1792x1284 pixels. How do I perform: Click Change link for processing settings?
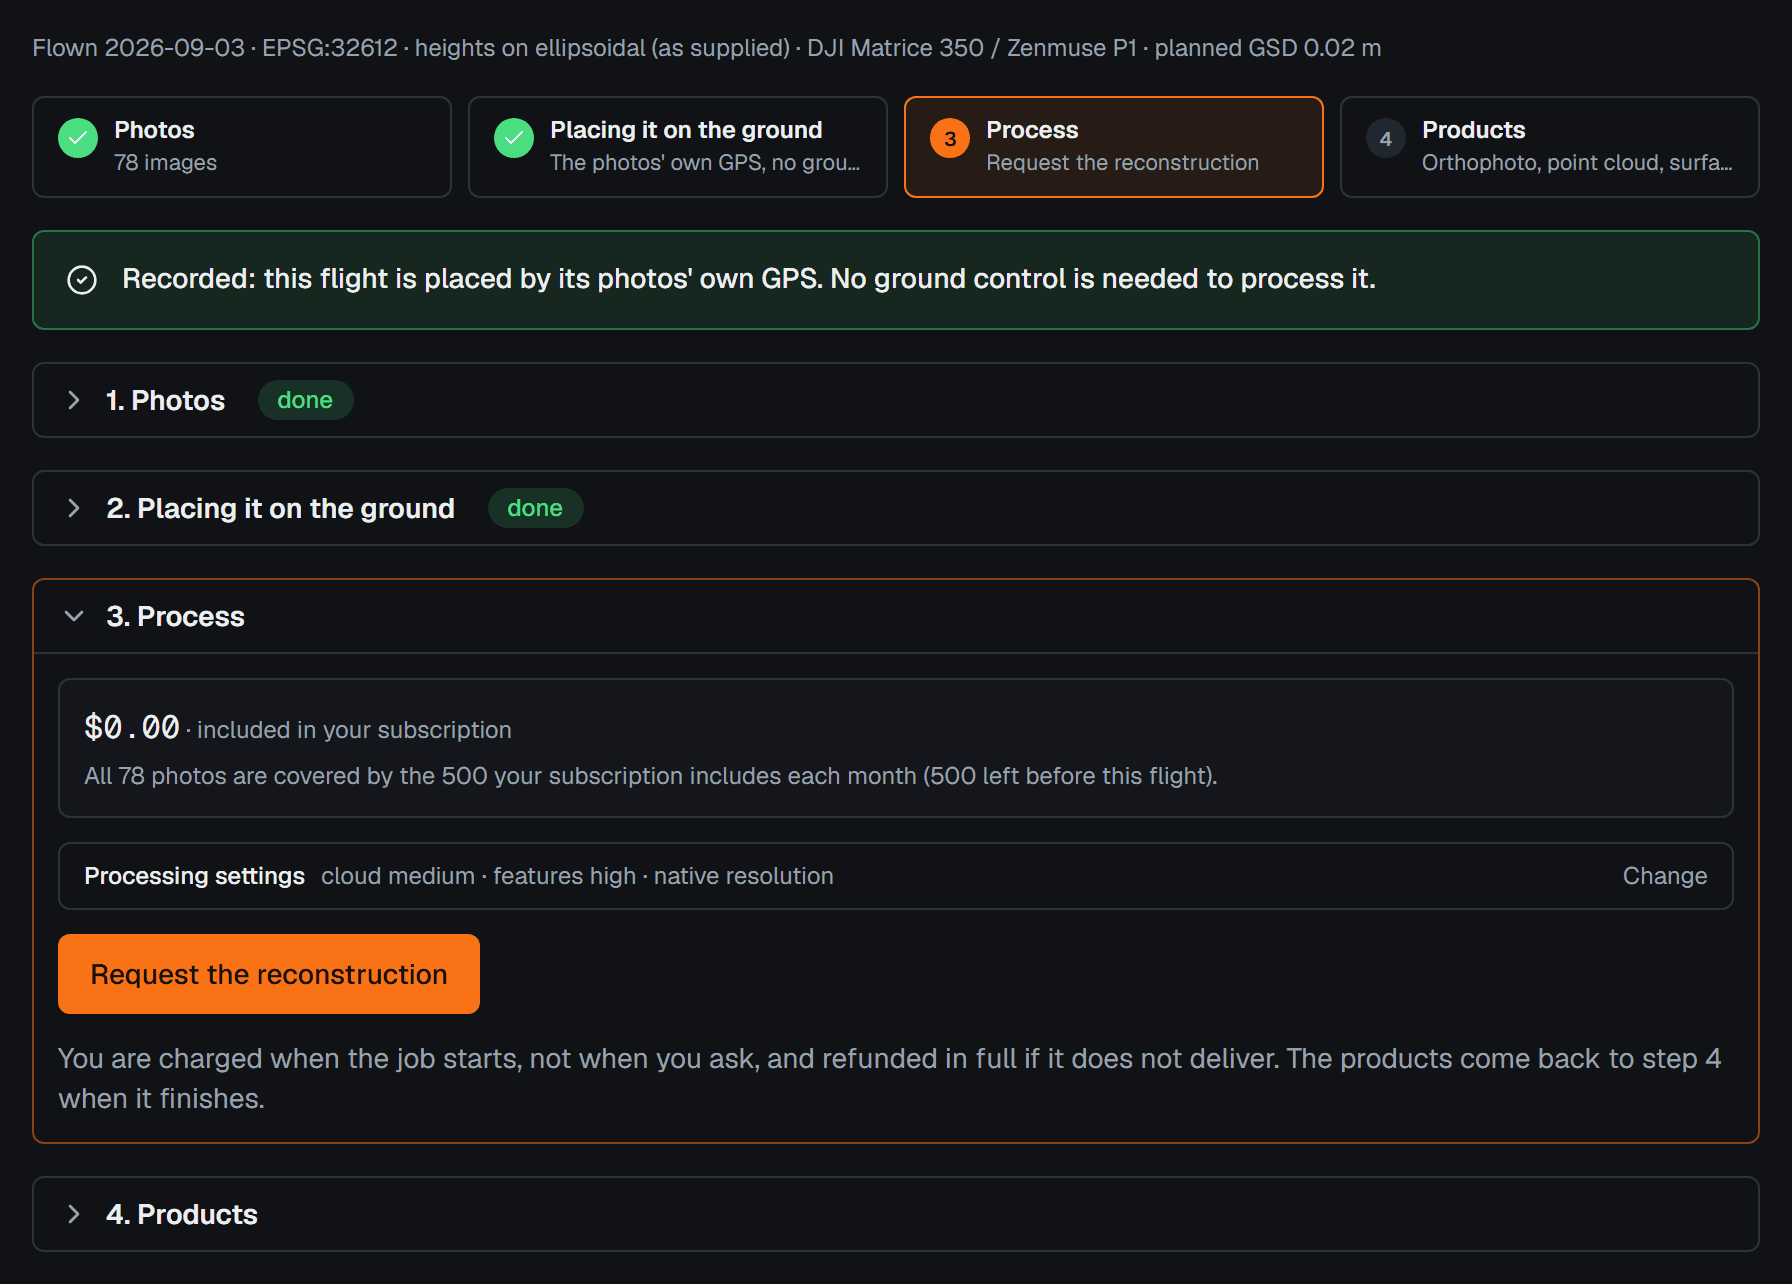[x=1665, y=876]
